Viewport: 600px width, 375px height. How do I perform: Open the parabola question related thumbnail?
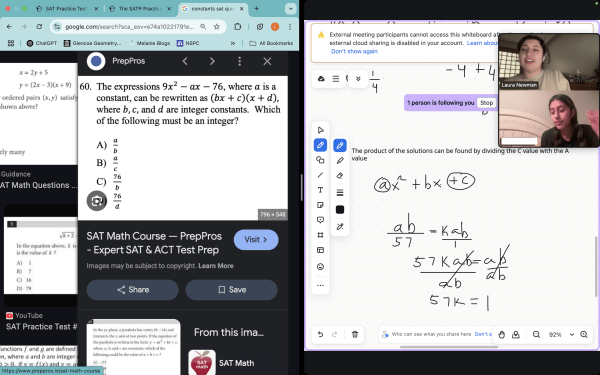point(134,347)
